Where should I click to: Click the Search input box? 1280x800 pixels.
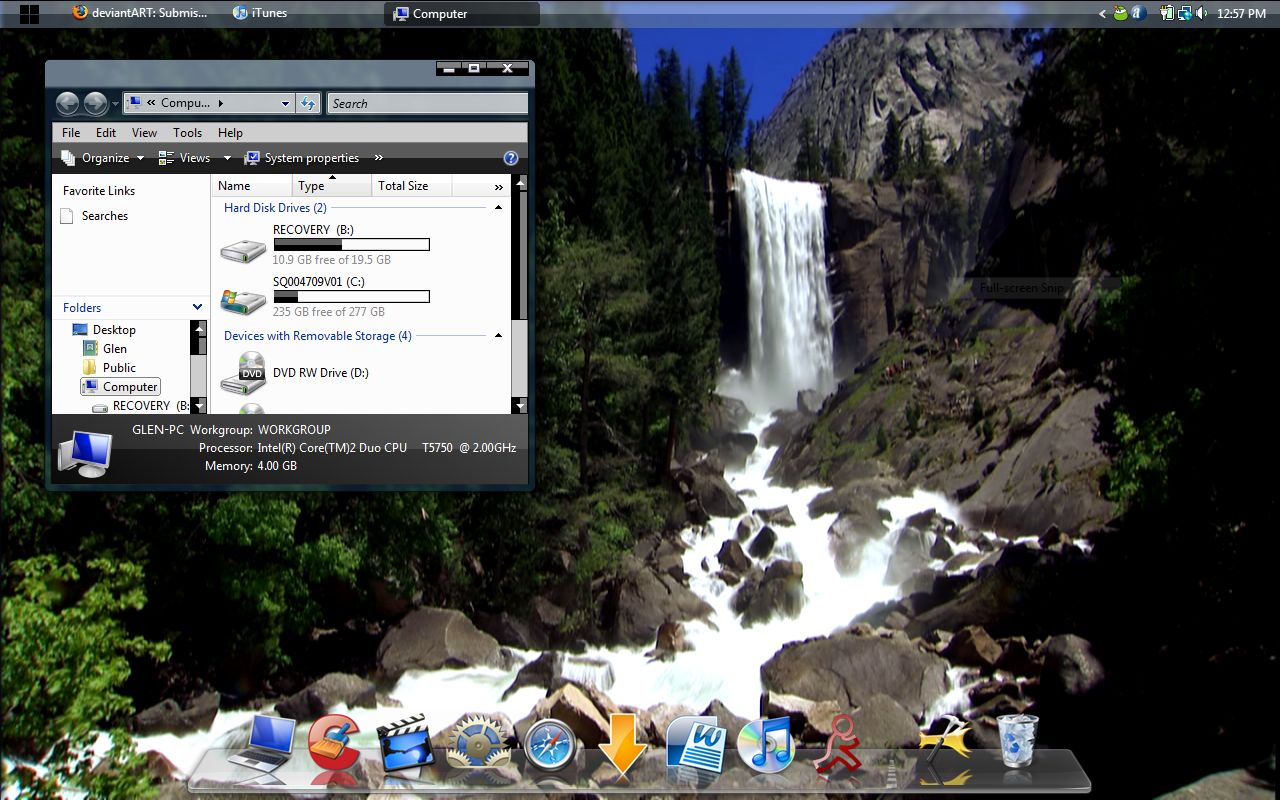pos(427,103)
